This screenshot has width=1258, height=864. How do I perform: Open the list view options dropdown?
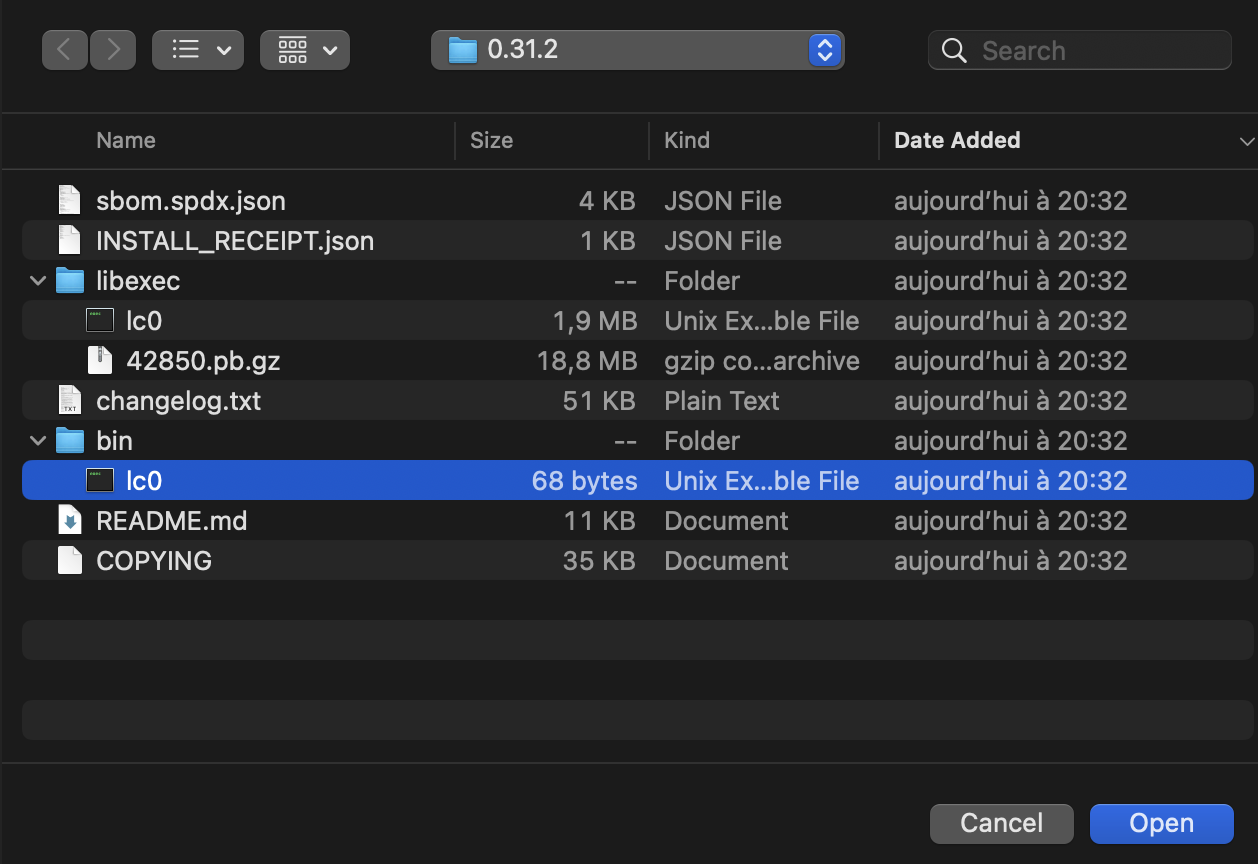pos(197,49)
